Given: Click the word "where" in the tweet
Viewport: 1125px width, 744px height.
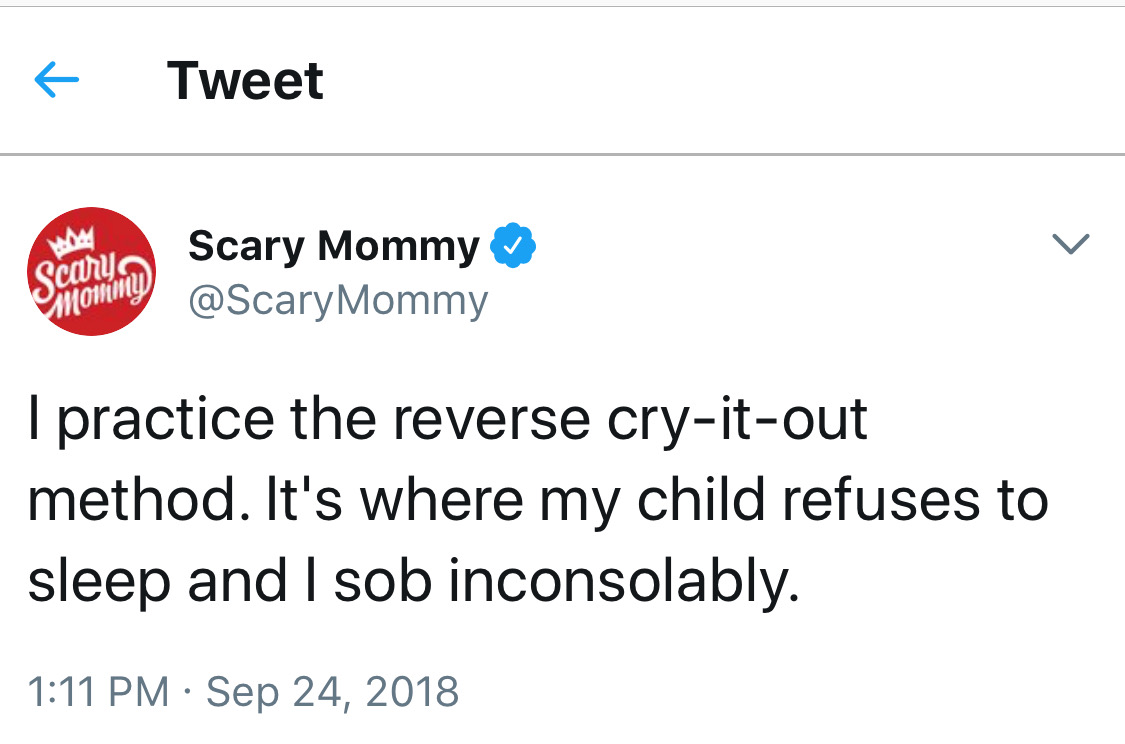Looking at the screenshot, I should coord(441,501).
